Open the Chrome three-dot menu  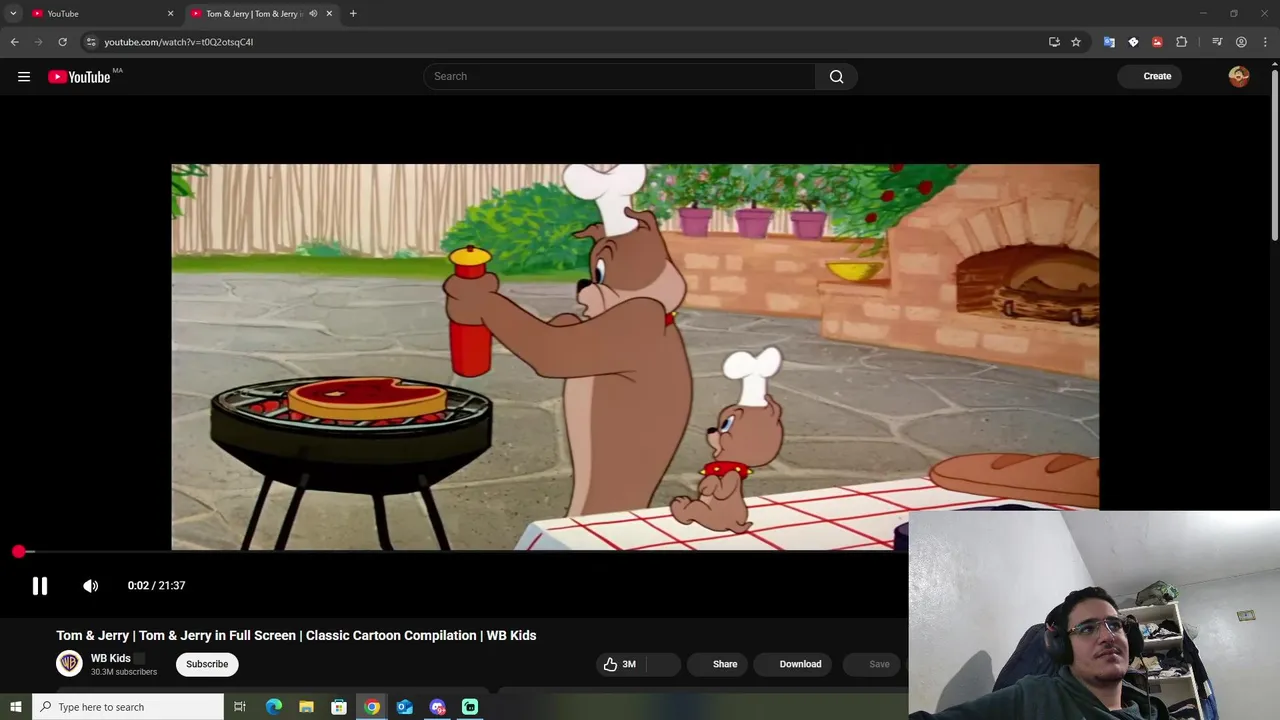(1266, 42)
